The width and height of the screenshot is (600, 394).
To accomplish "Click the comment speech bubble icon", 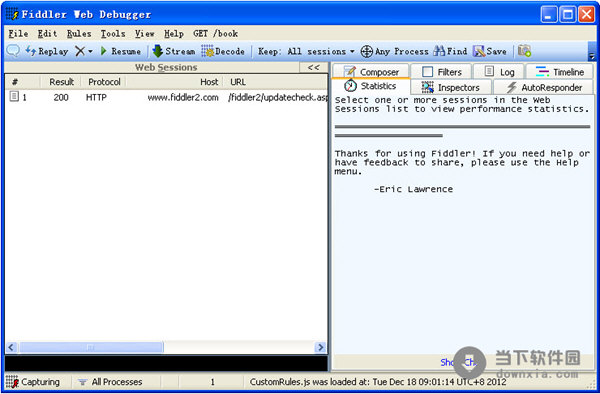I will [13, 51].
